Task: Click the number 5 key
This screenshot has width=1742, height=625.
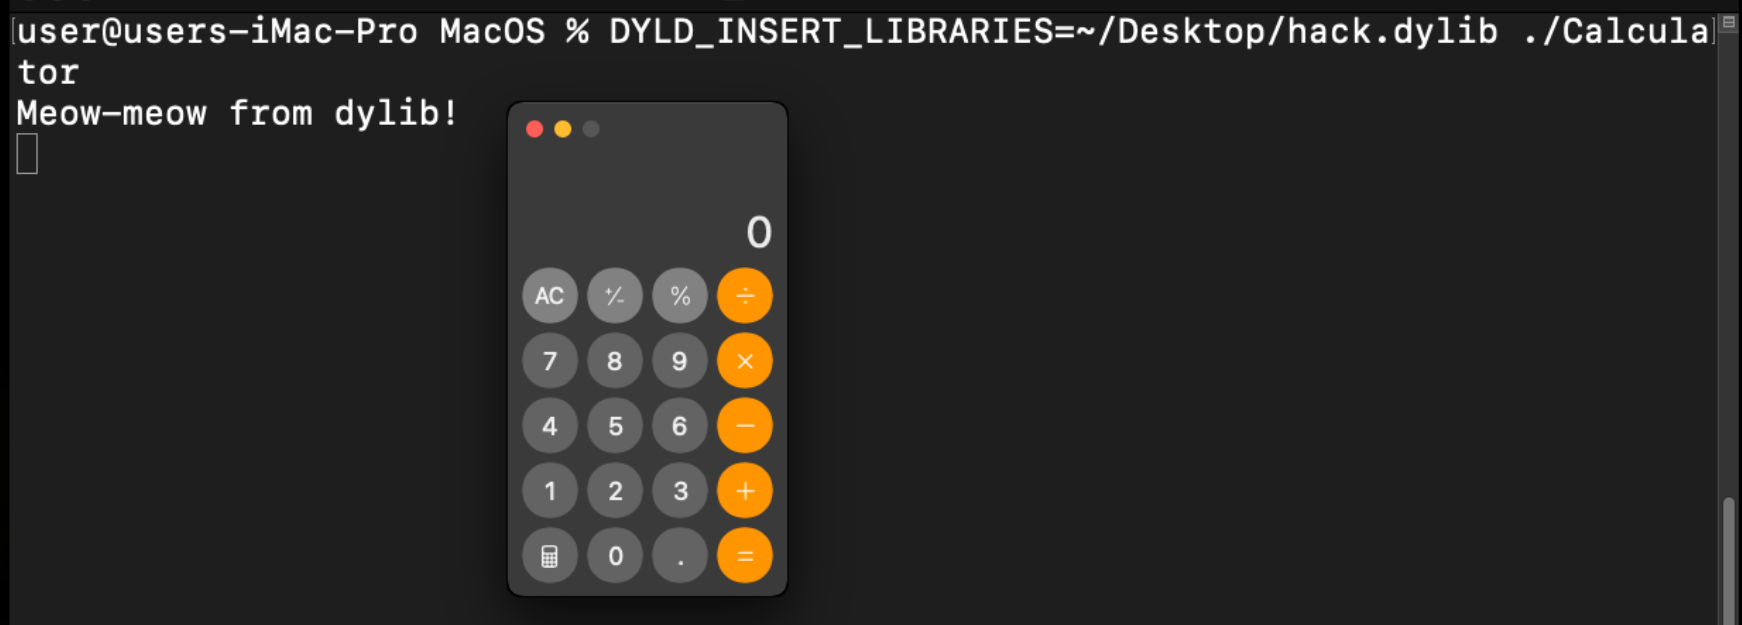Action: pyautogui.click(x=615, y=426)
